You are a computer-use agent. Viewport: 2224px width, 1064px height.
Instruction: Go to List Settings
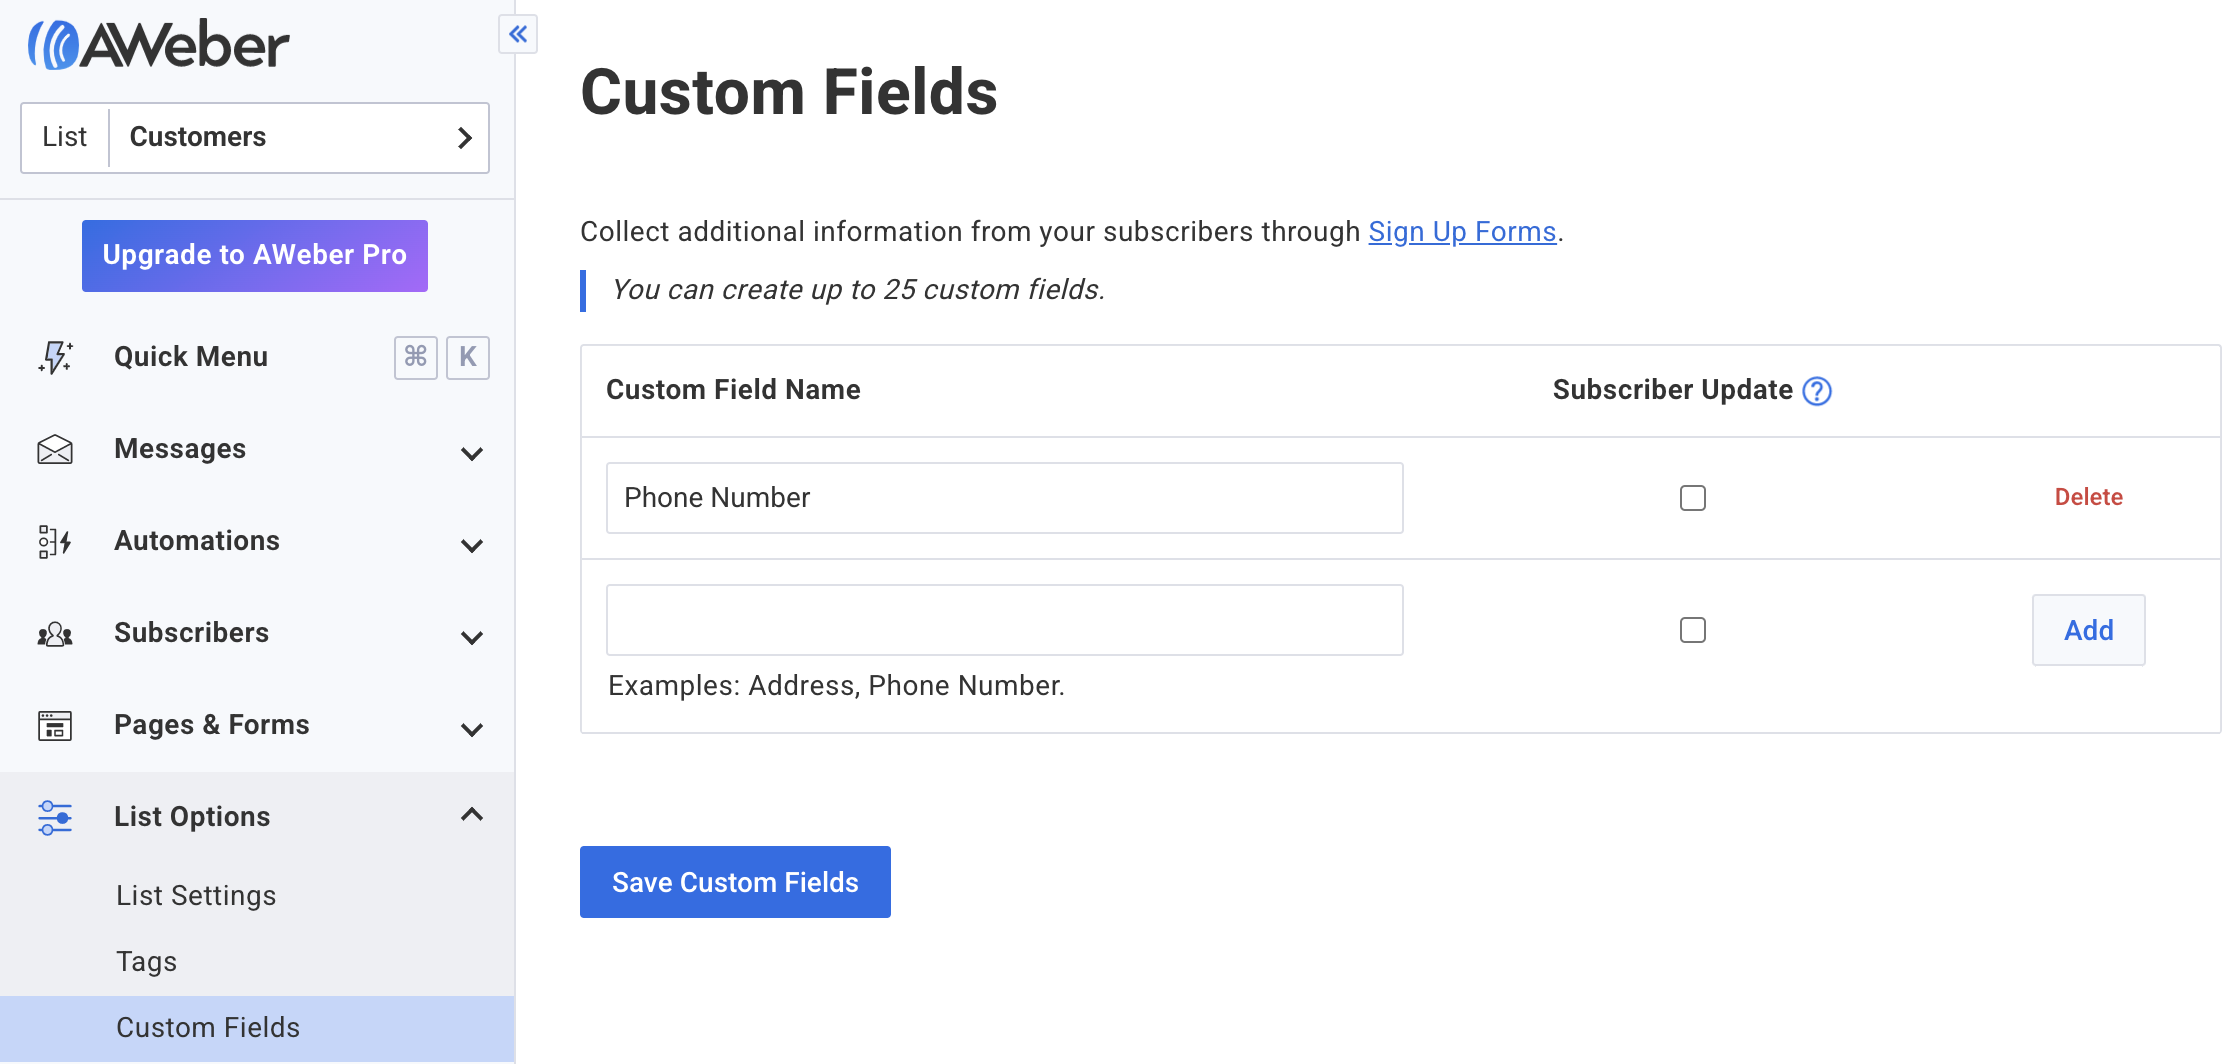click(196, 895)
